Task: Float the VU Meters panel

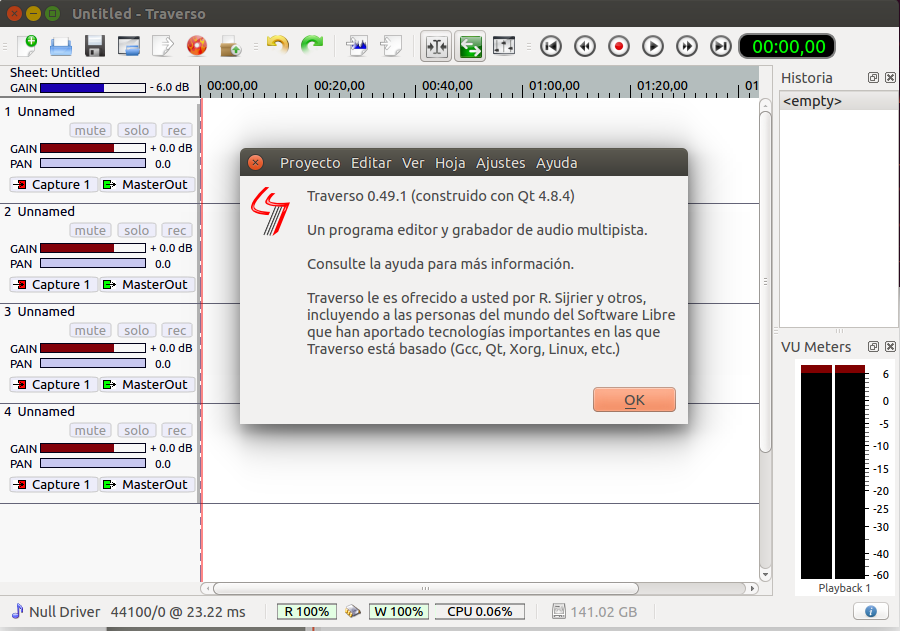Action: coord(873,347)
